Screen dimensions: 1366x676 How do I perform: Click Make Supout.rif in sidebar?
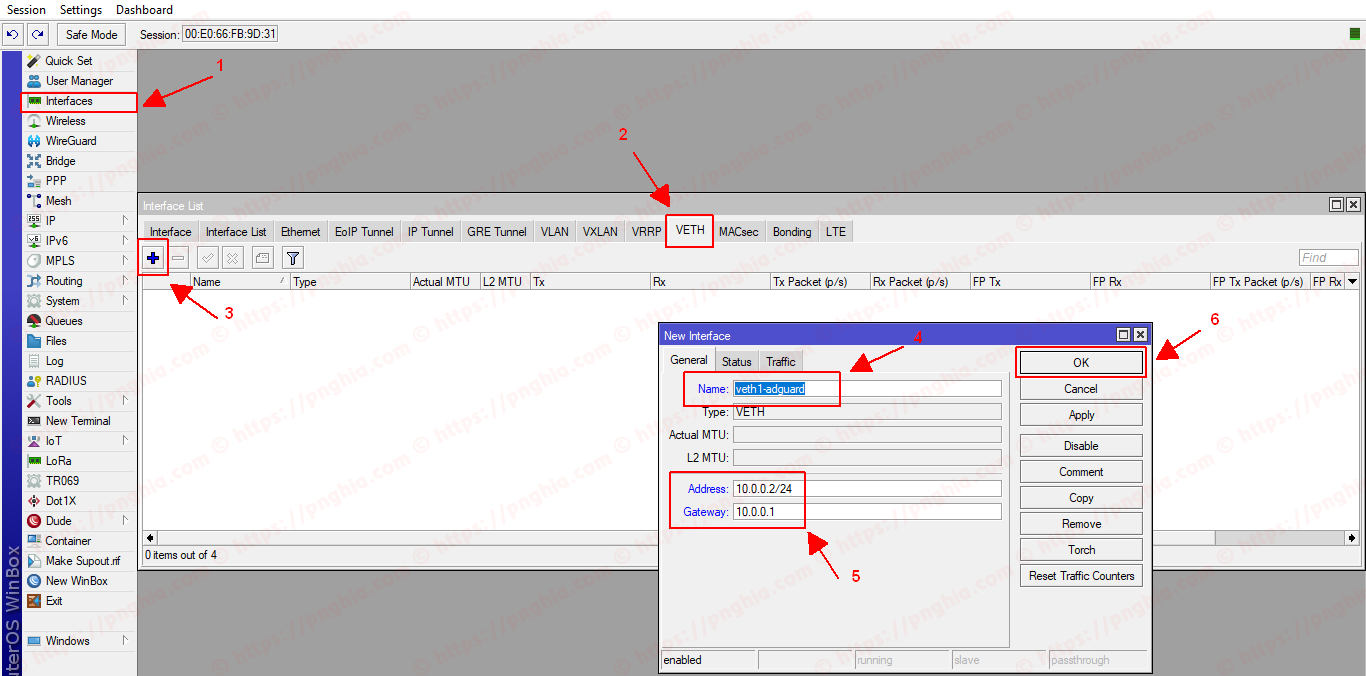[82, 561]
